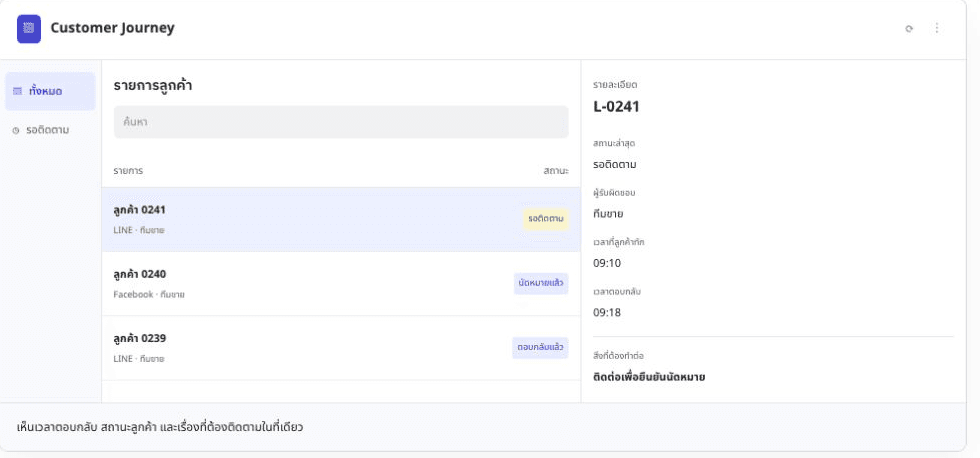Click the รายละเอียด label in details panel
The height and width of the screenshot is (458, 980).
(x=615, y=84)
